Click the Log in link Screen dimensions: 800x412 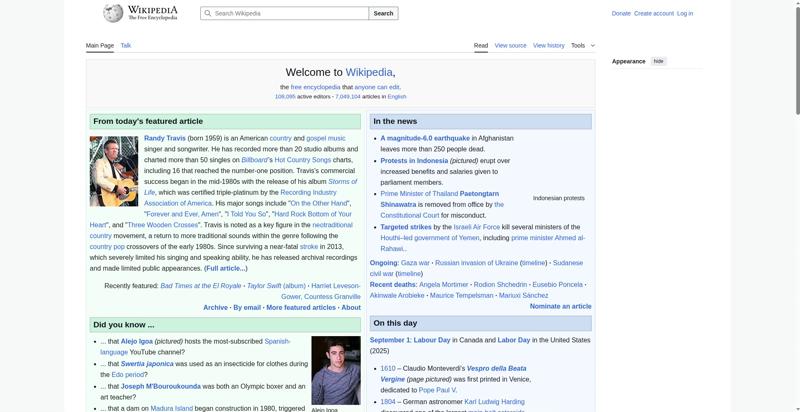[x=685, y=13]
